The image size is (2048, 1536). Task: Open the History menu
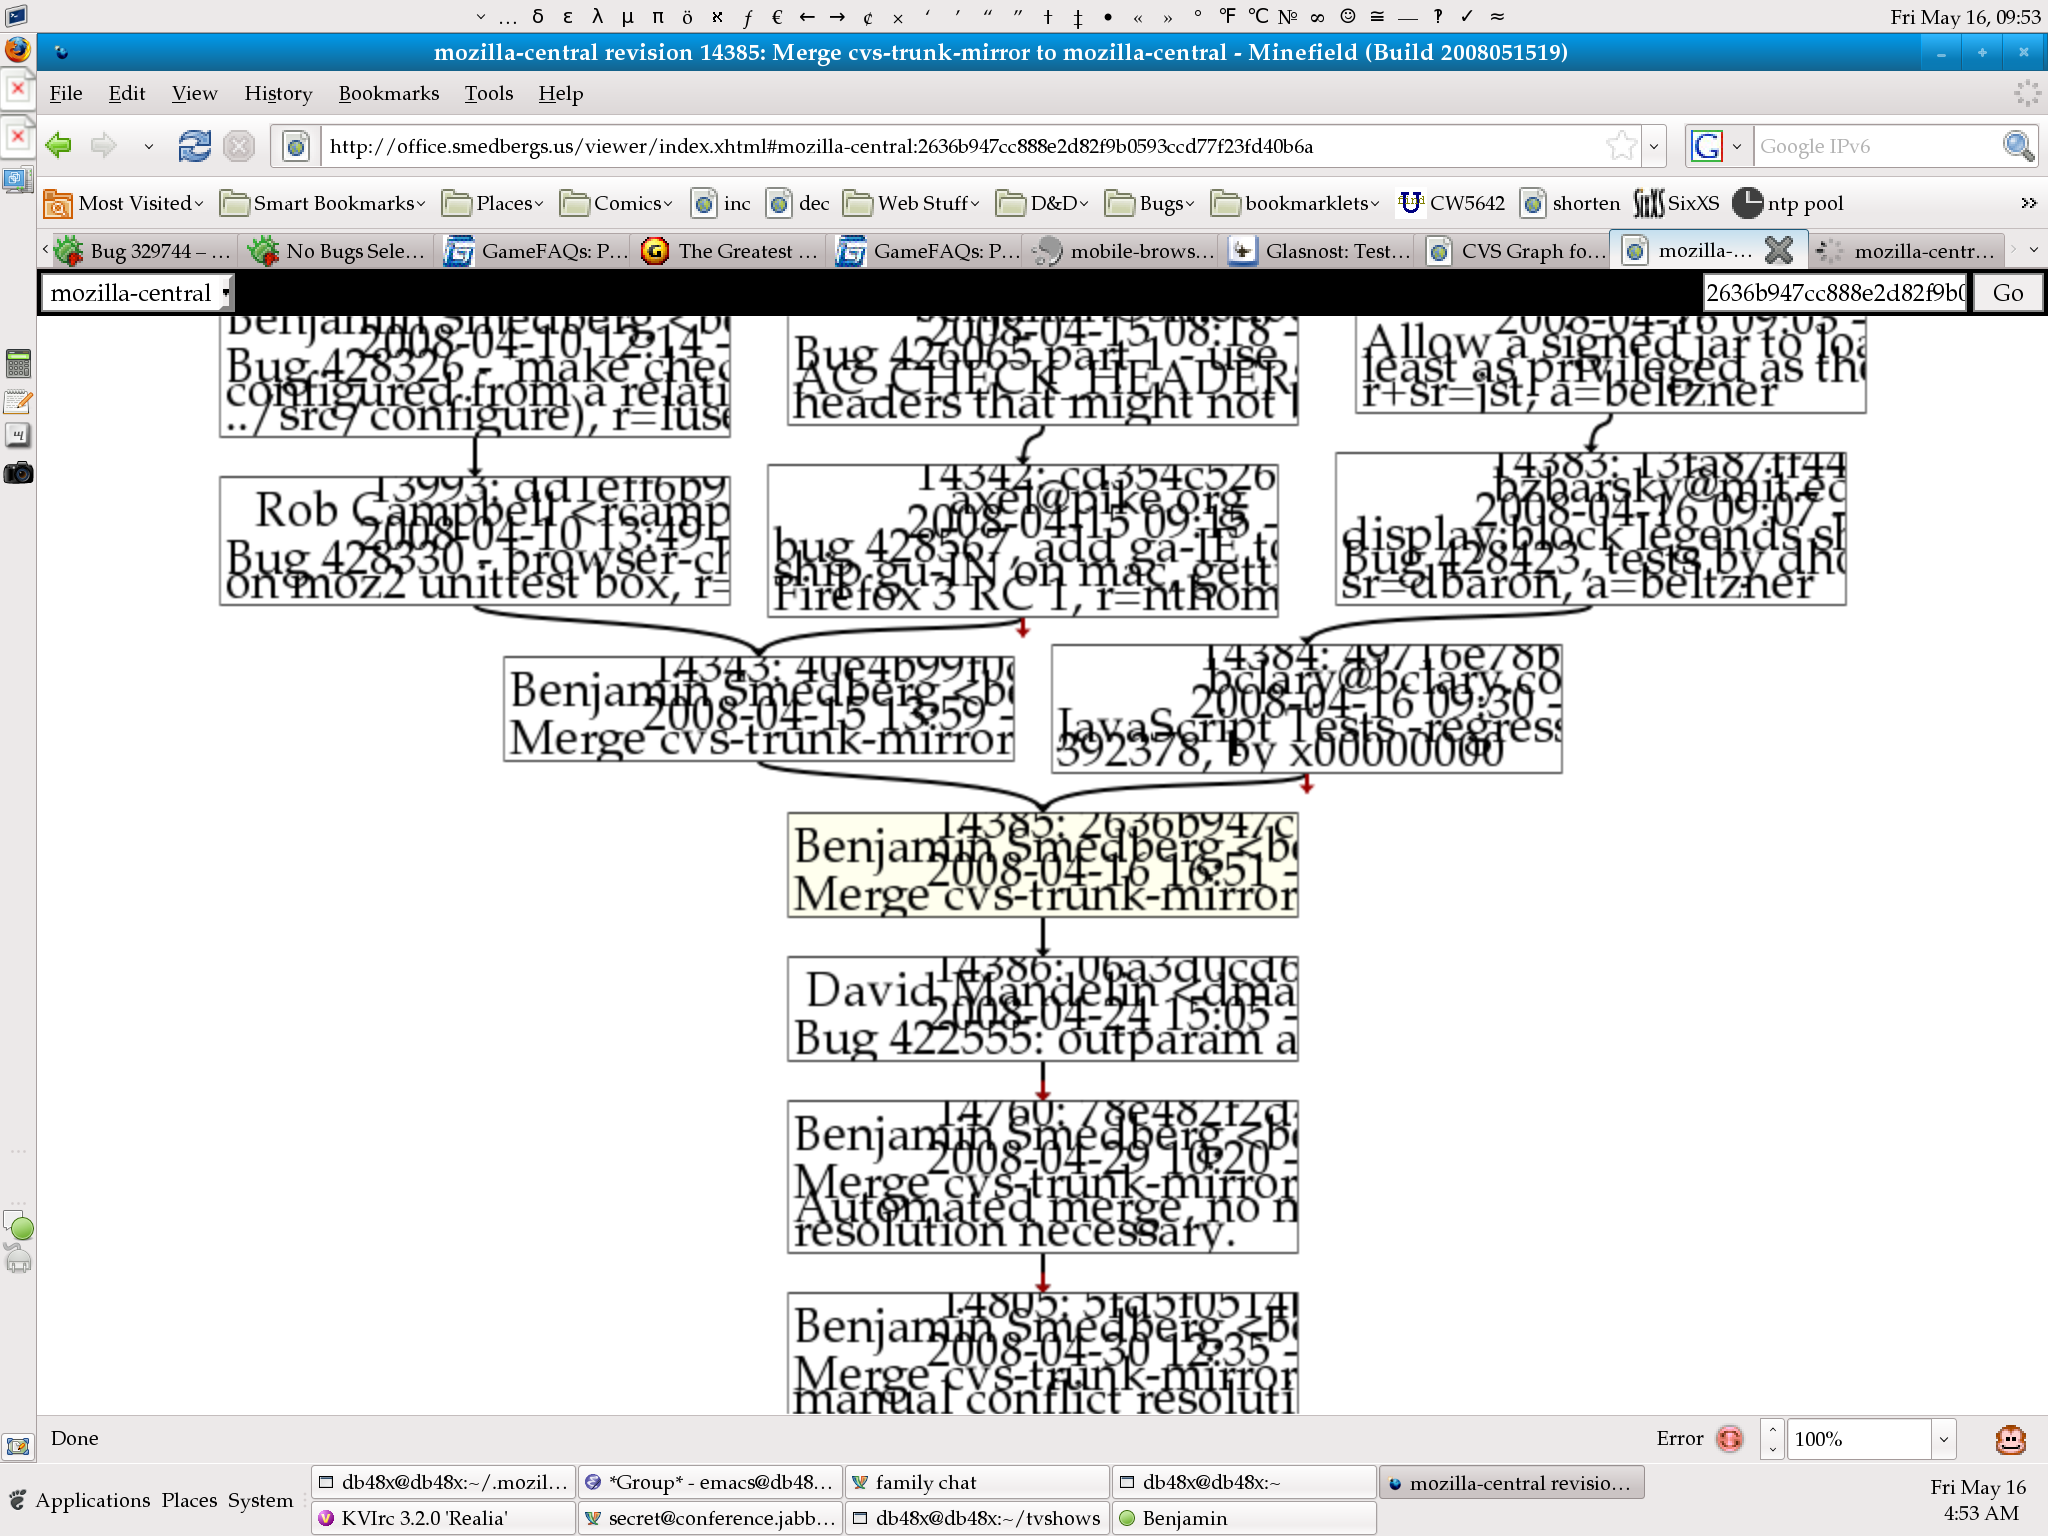coord(278,93)
